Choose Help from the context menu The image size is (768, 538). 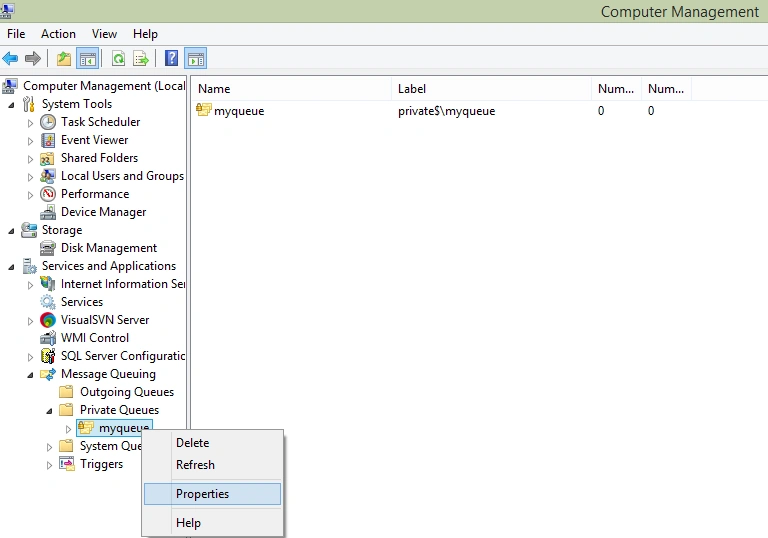213,523
